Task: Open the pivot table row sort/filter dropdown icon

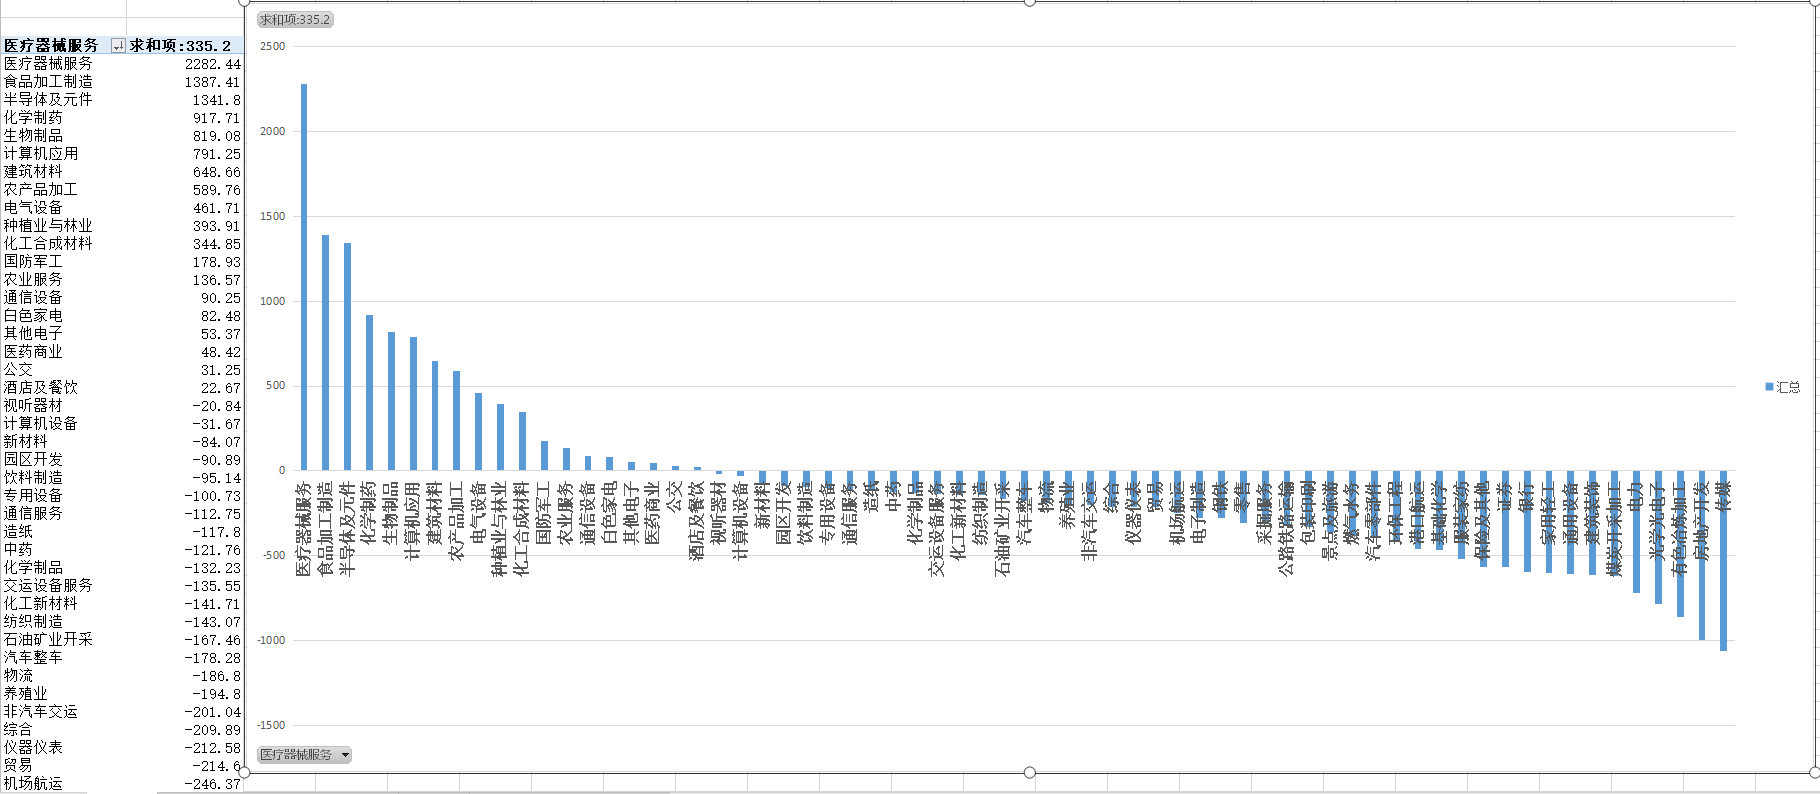Action: (118, 46)
